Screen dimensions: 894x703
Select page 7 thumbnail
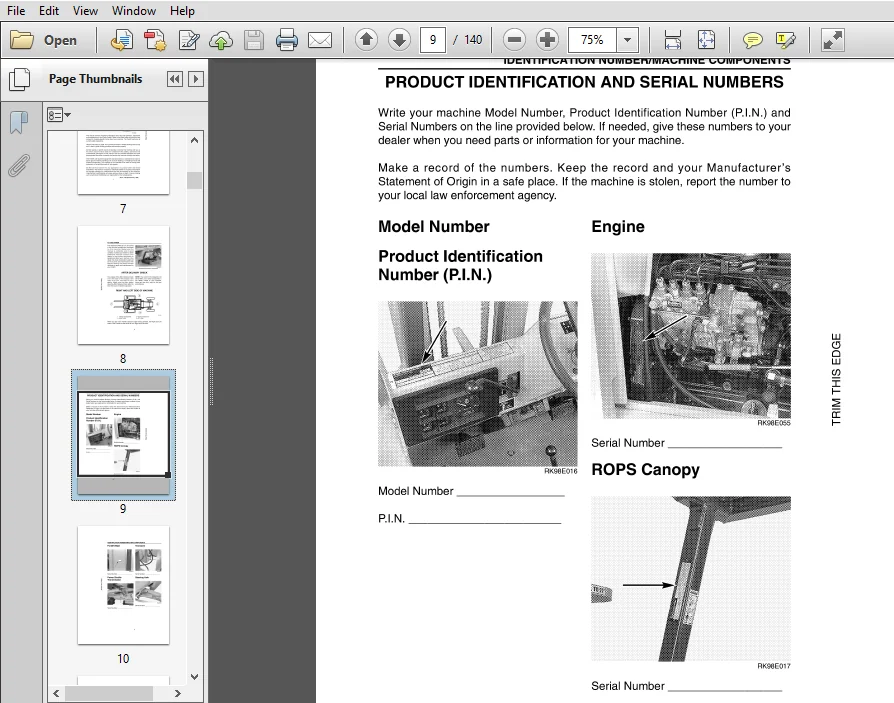124,162
